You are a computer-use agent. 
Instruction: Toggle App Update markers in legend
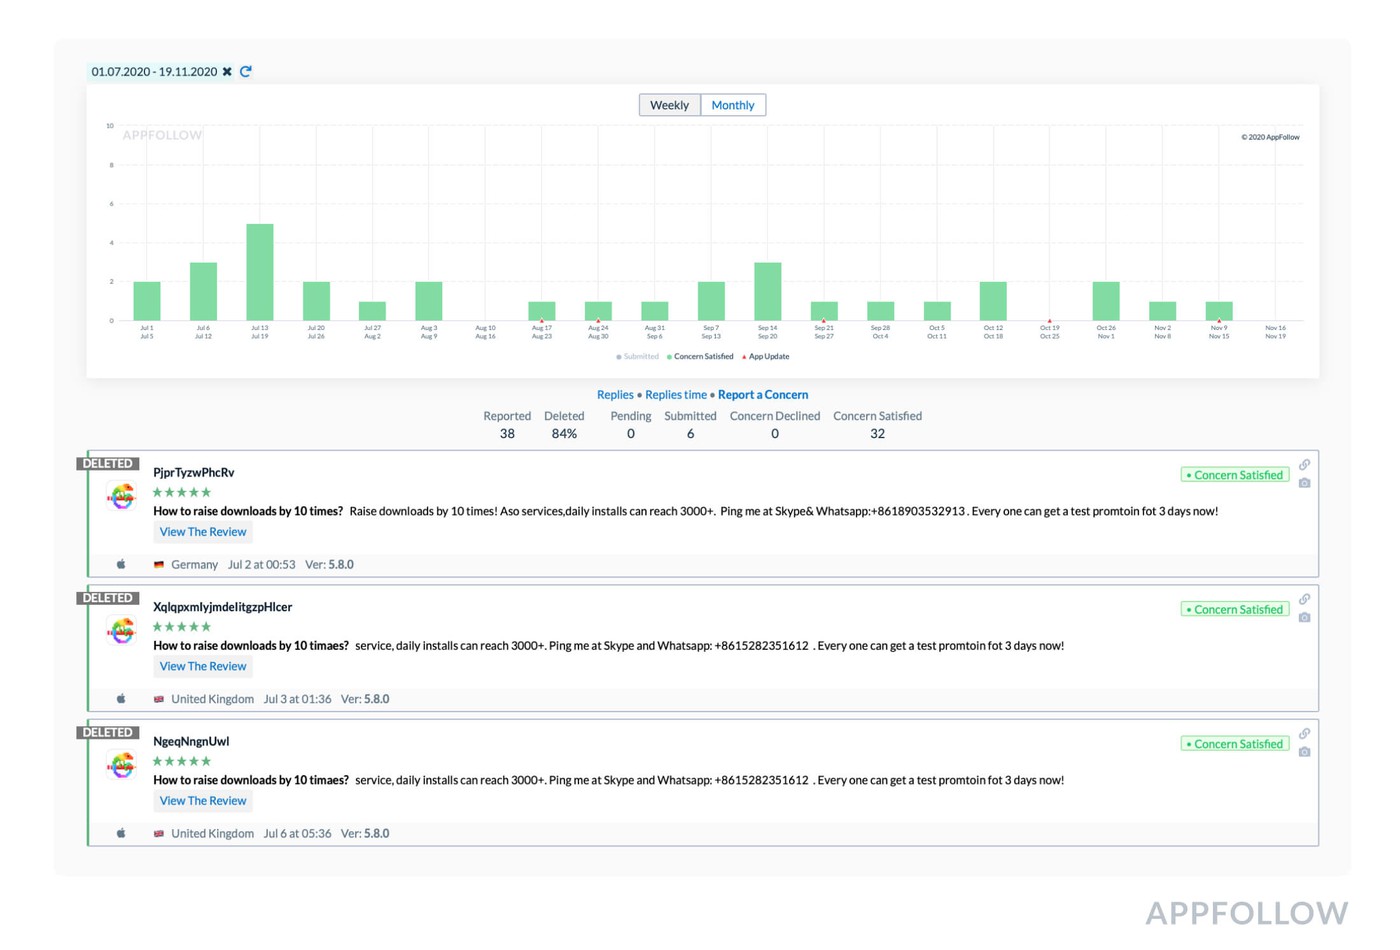[768, 357]
